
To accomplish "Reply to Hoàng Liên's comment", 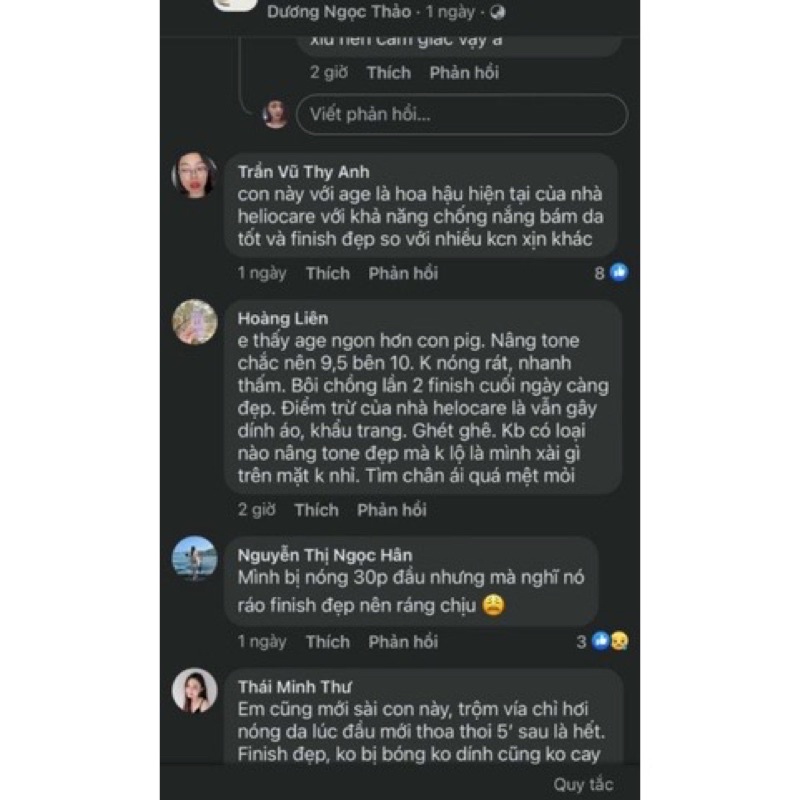I will tap(392, 510).
